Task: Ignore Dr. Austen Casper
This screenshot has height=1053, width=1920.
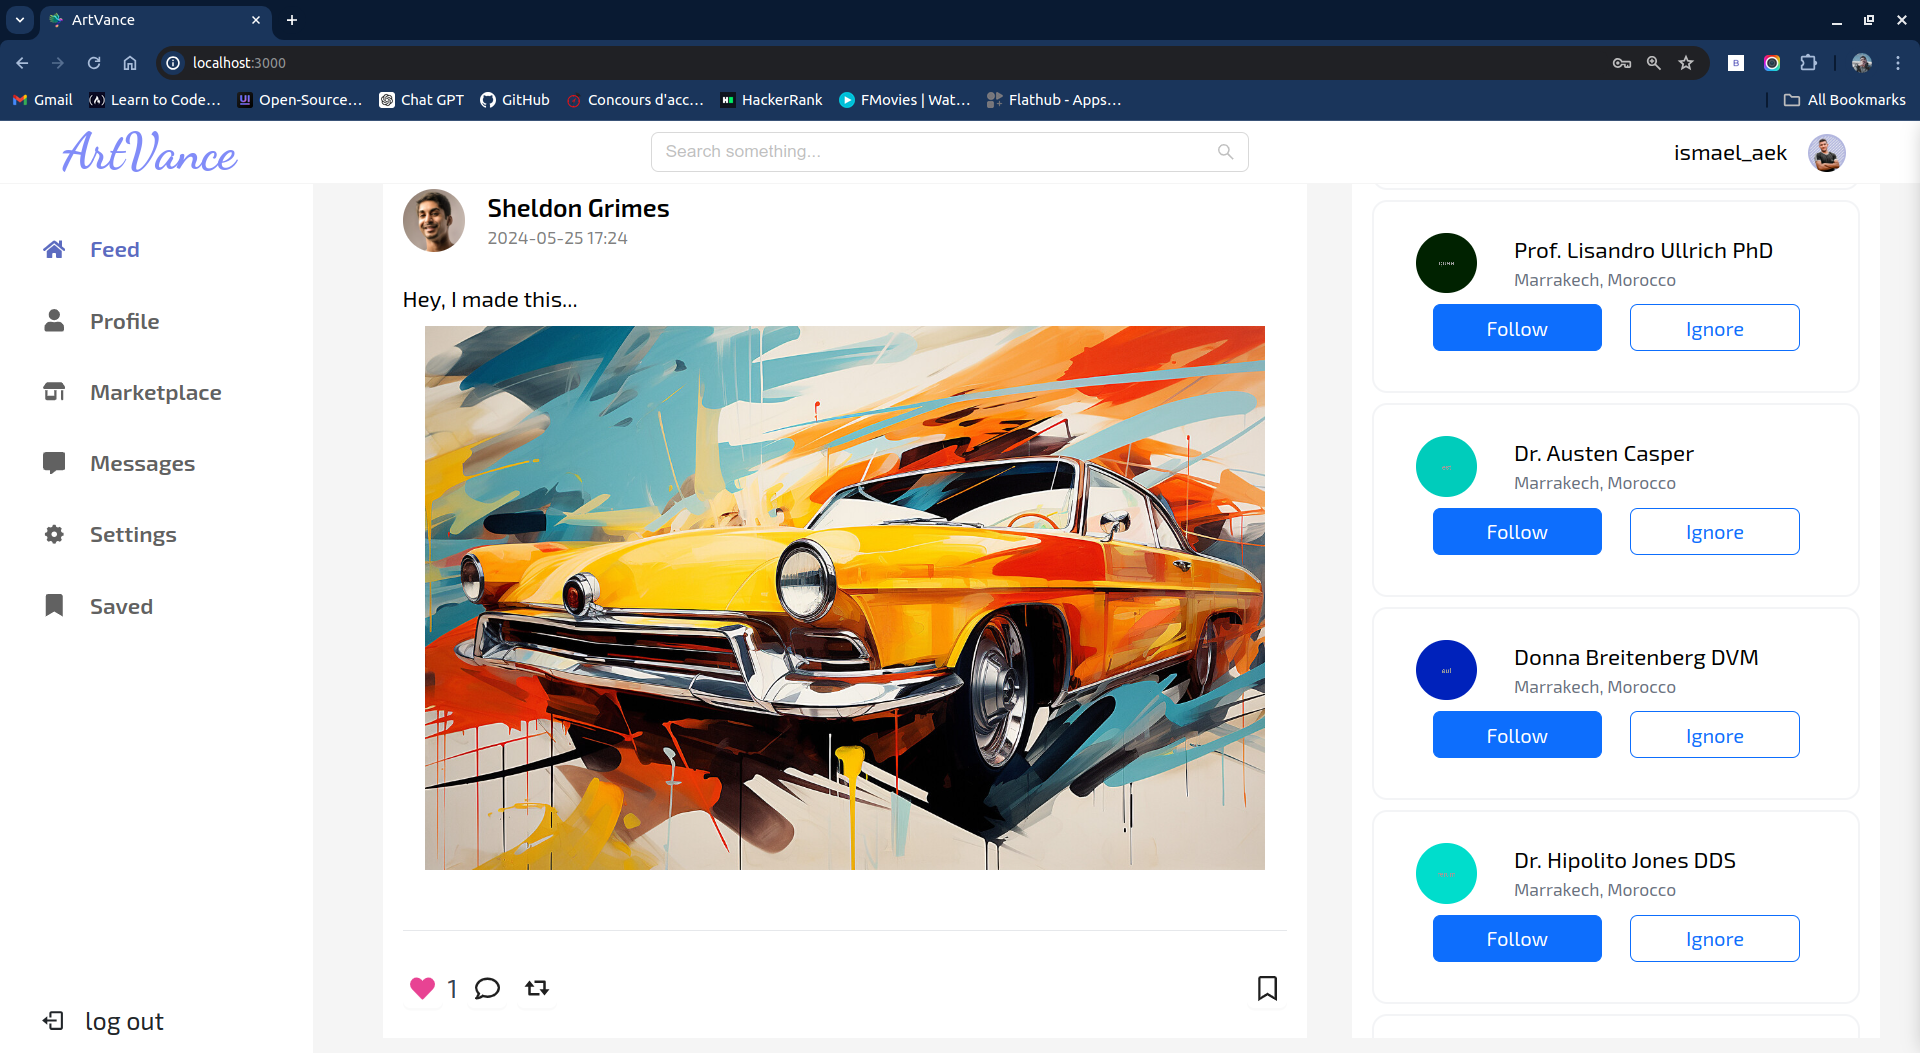Action: tap(1714, 531)
